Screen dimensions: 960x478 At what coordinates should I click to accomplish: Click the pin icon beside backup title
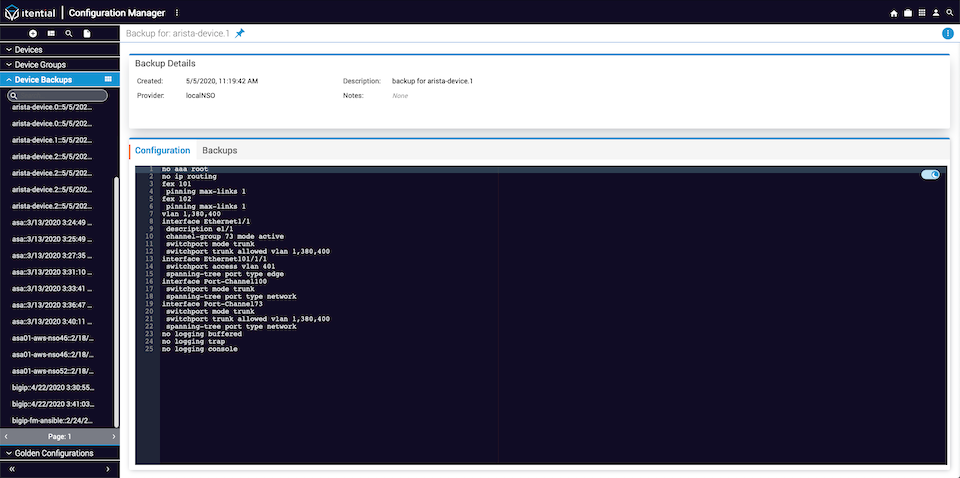[239, 33]
